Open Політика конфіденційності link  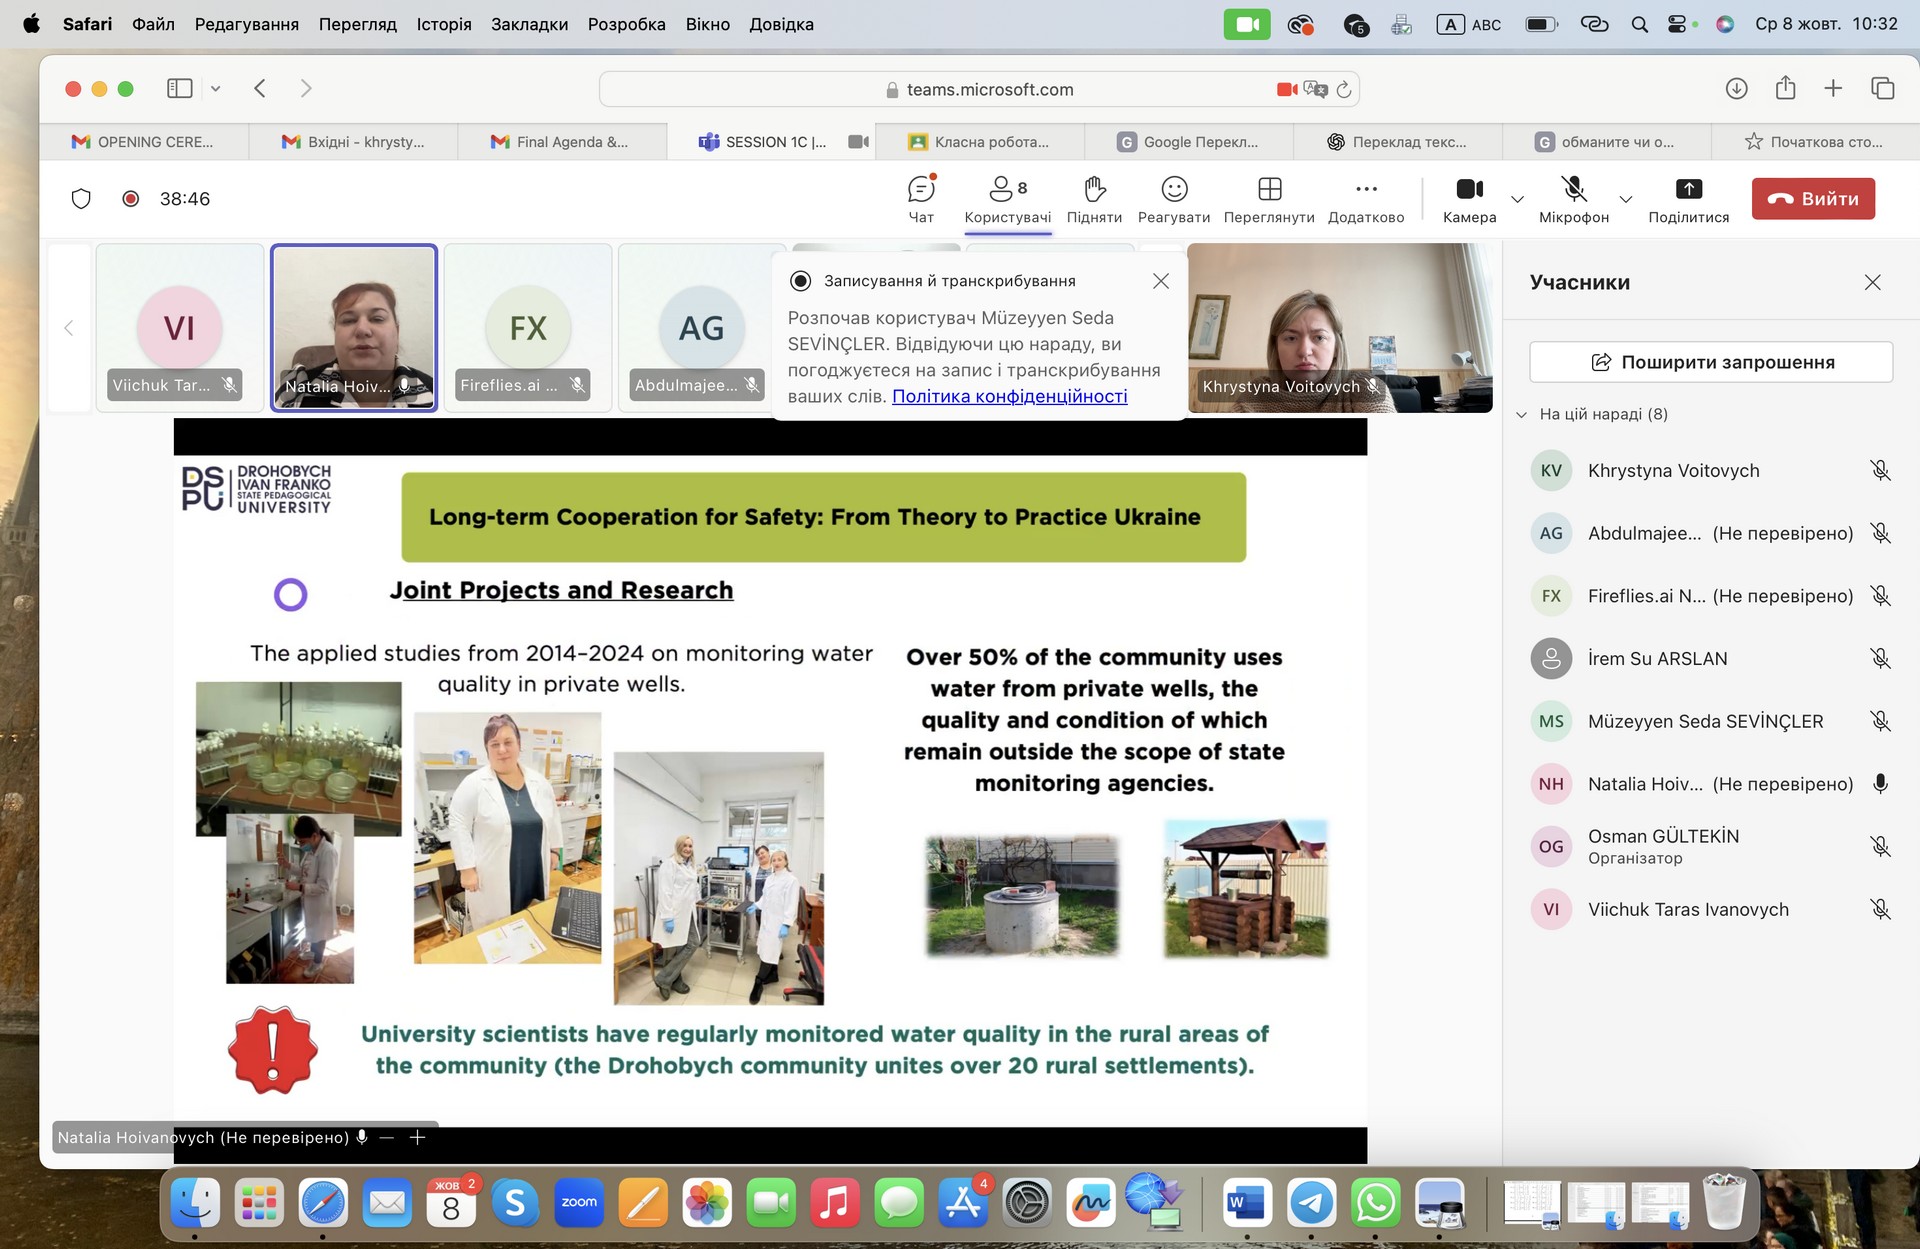[x=1009, y=396]
